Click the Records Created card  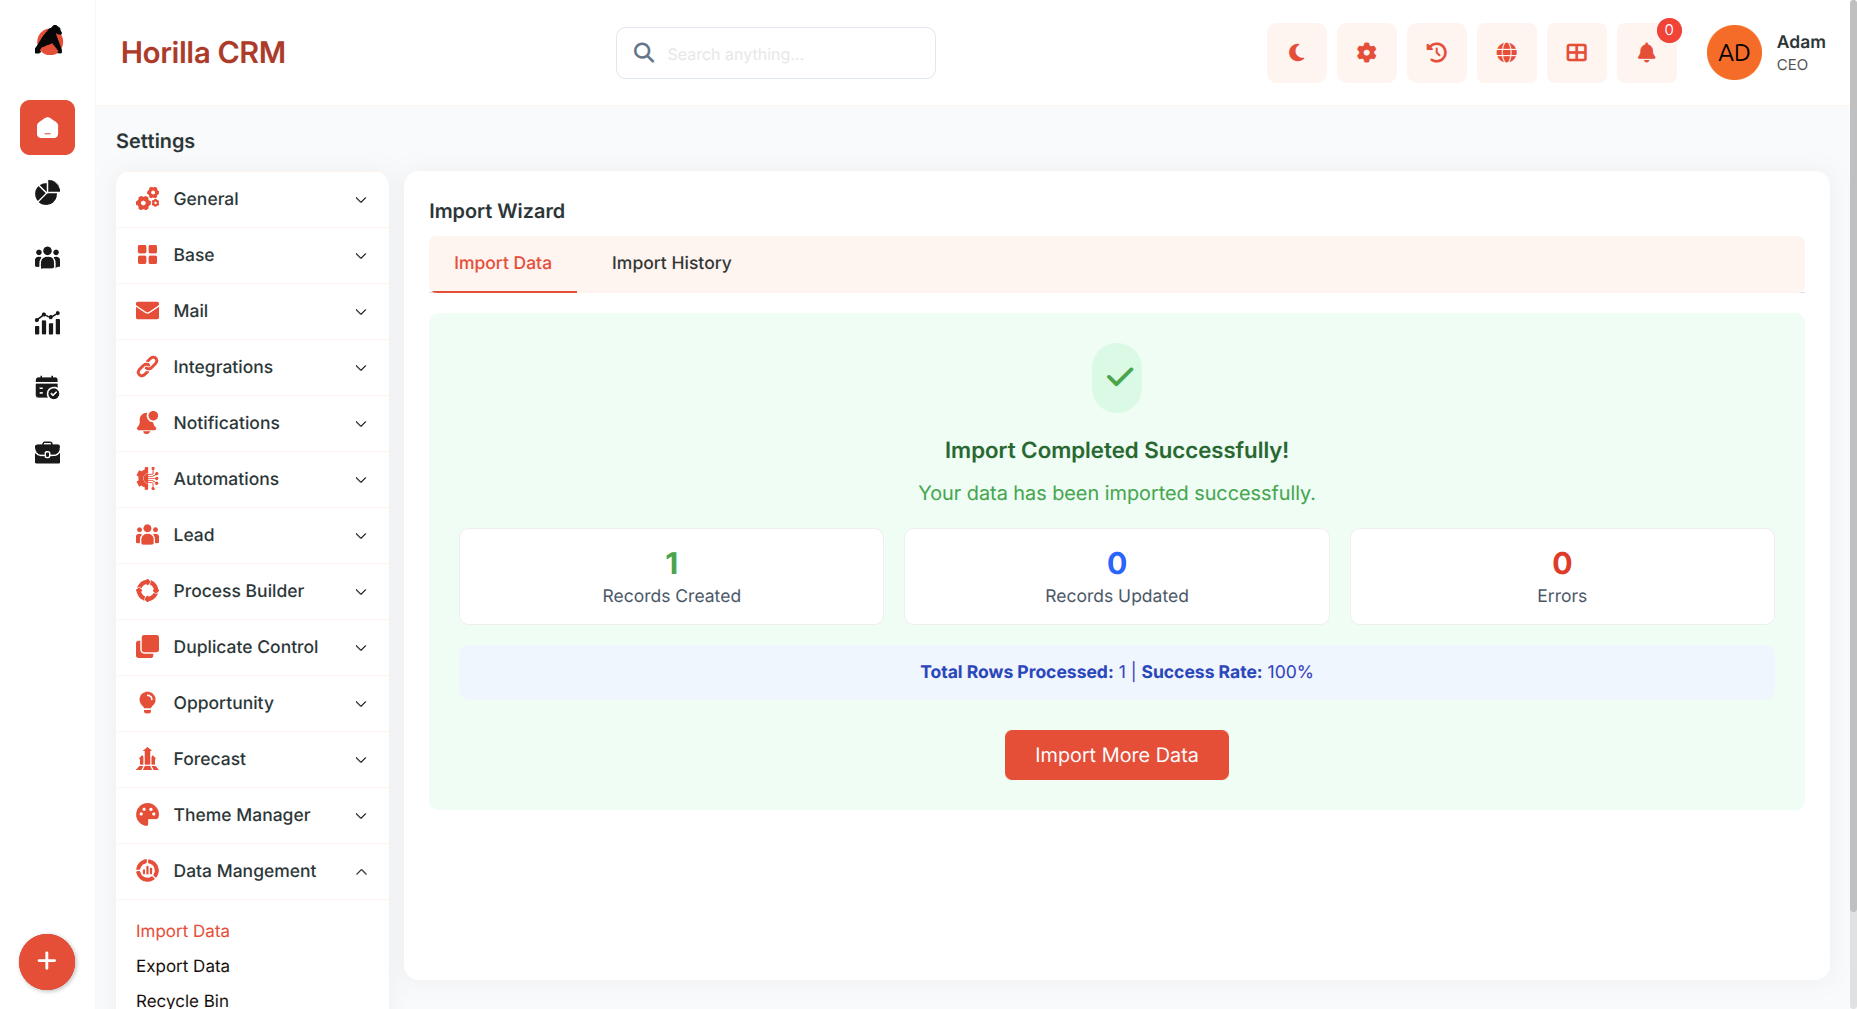pyautogui.click(x=672, y=577)
